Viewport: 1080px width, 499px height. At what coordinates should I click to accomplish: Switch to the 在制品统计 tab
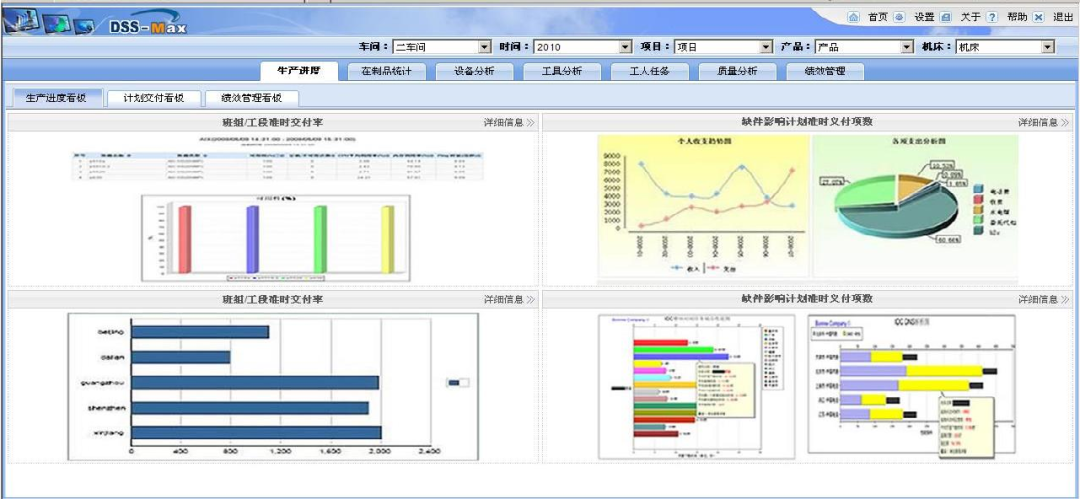point(387,72)
